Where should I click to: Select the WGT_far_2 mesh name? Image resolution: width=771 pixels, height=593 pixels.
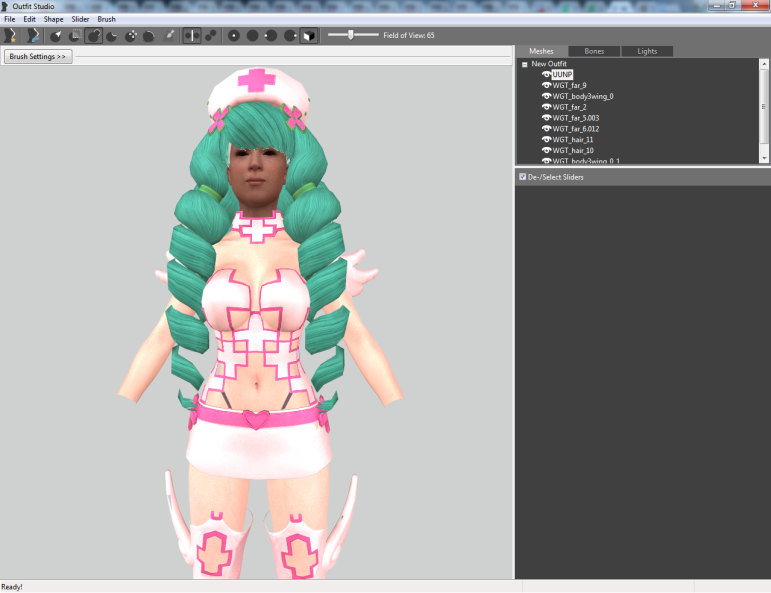click(x=569, y=107)
